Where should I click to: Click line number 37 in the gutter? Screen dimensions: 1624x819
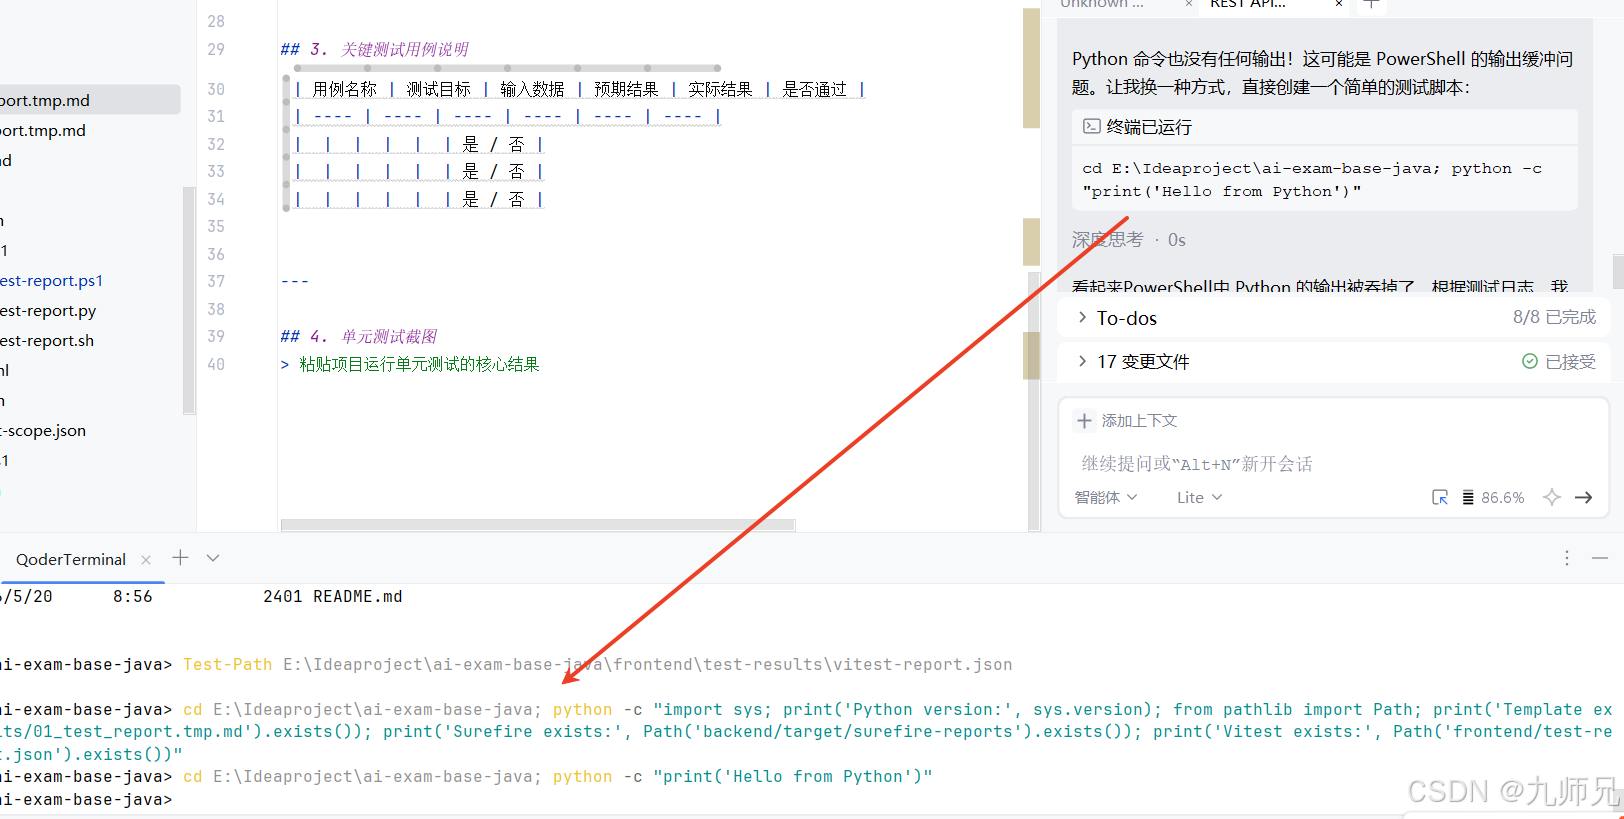tap(216, 281)
